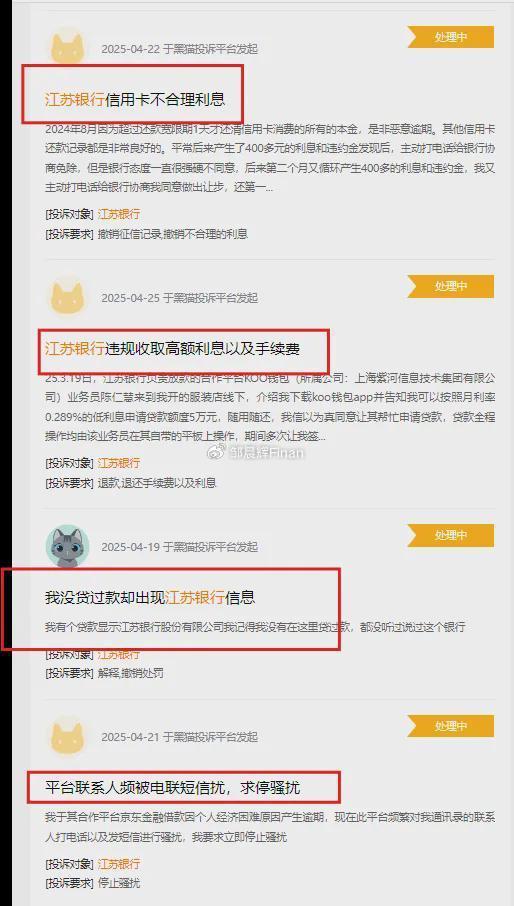Click the 退款,退还手续费以及利息 request text

157,483
